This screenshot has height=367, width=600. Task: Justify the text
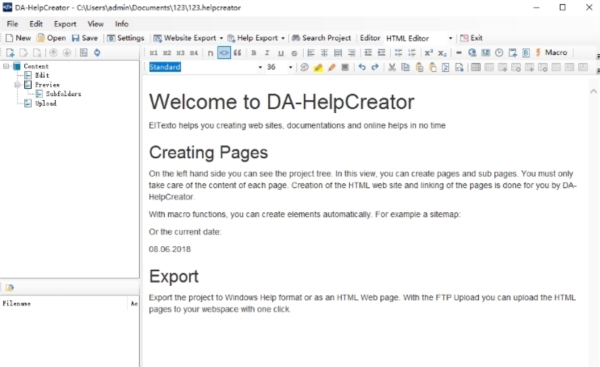coord(338,53)
